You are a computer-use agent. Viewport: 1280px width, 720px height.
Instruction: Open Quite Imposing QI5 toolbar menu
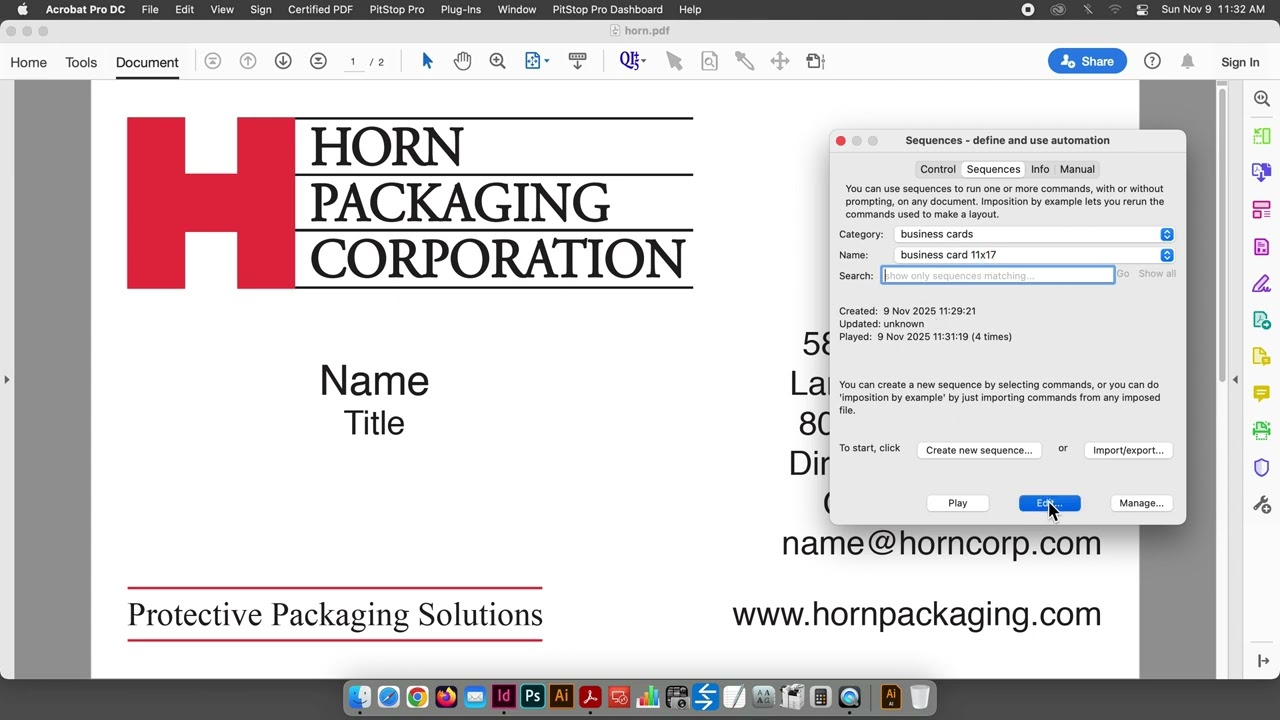point(632,61)
